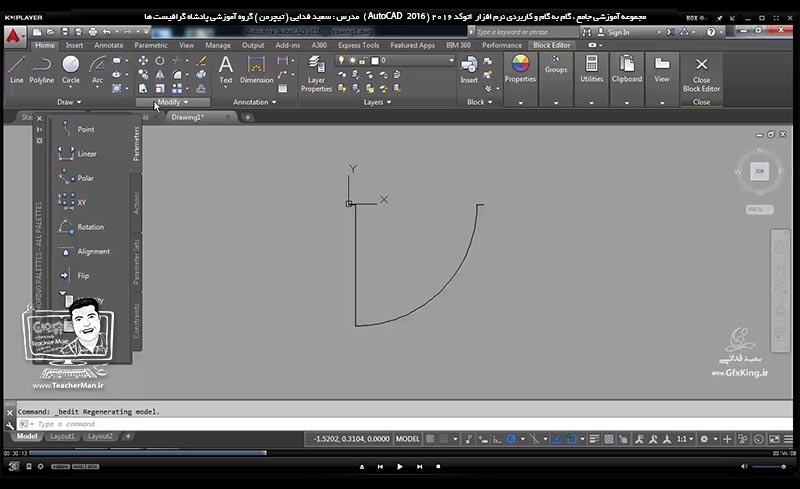Select the Circle tool
Viewport: 800px width, 489px height.
coord(70,69)
